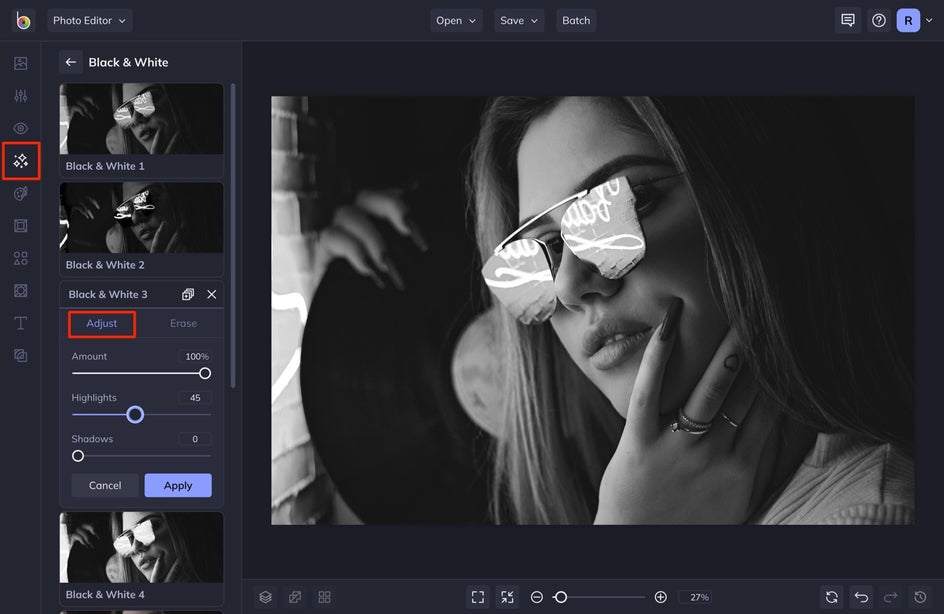This screenshot has height=614, width=944.
Task: Click the Shadows 0 value field
Action: (x=195, y=439)
